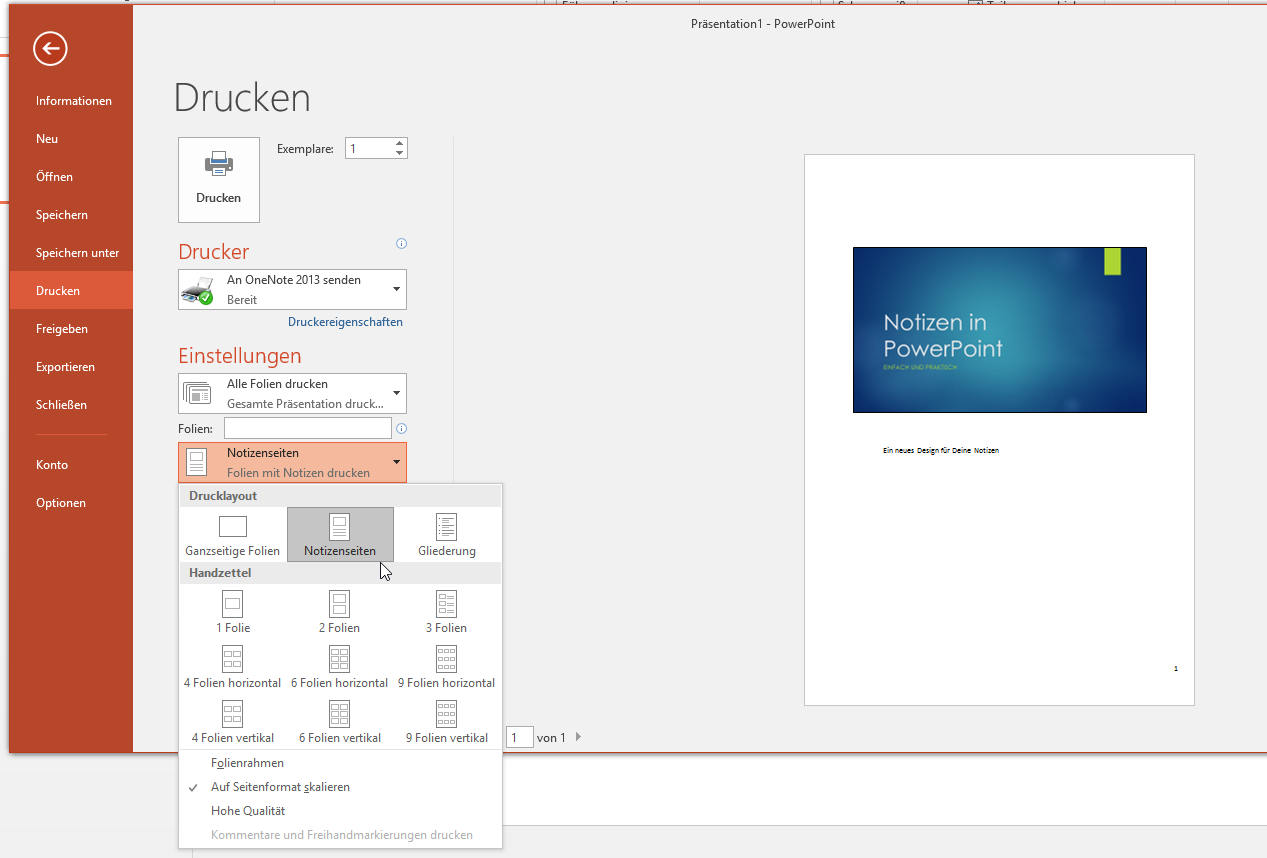Select Drucken in the sidebar
This screenshot has width=1267, height=858.
click(71, 291)
